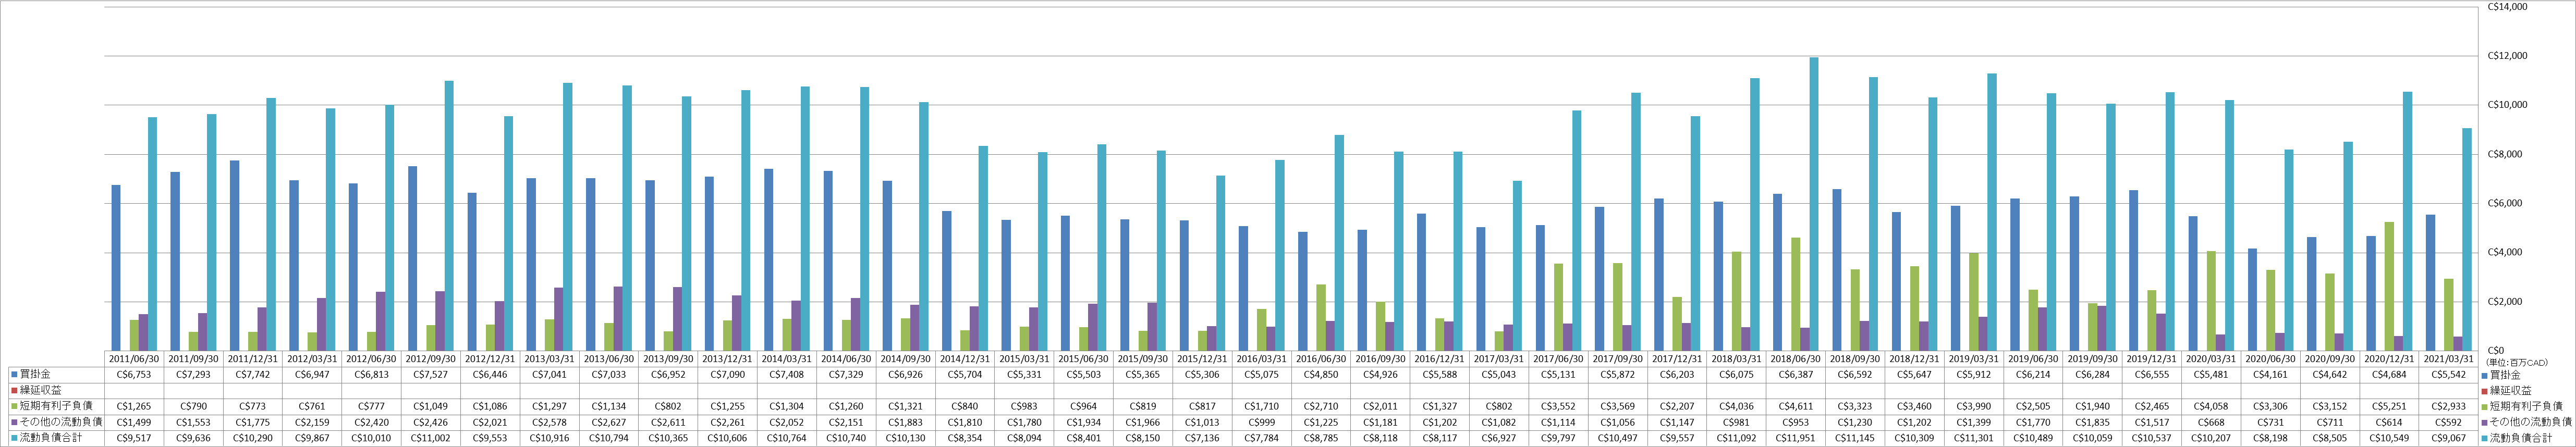Click the red 繰延収益 swatch in the table row header

(x=13, y=390)
